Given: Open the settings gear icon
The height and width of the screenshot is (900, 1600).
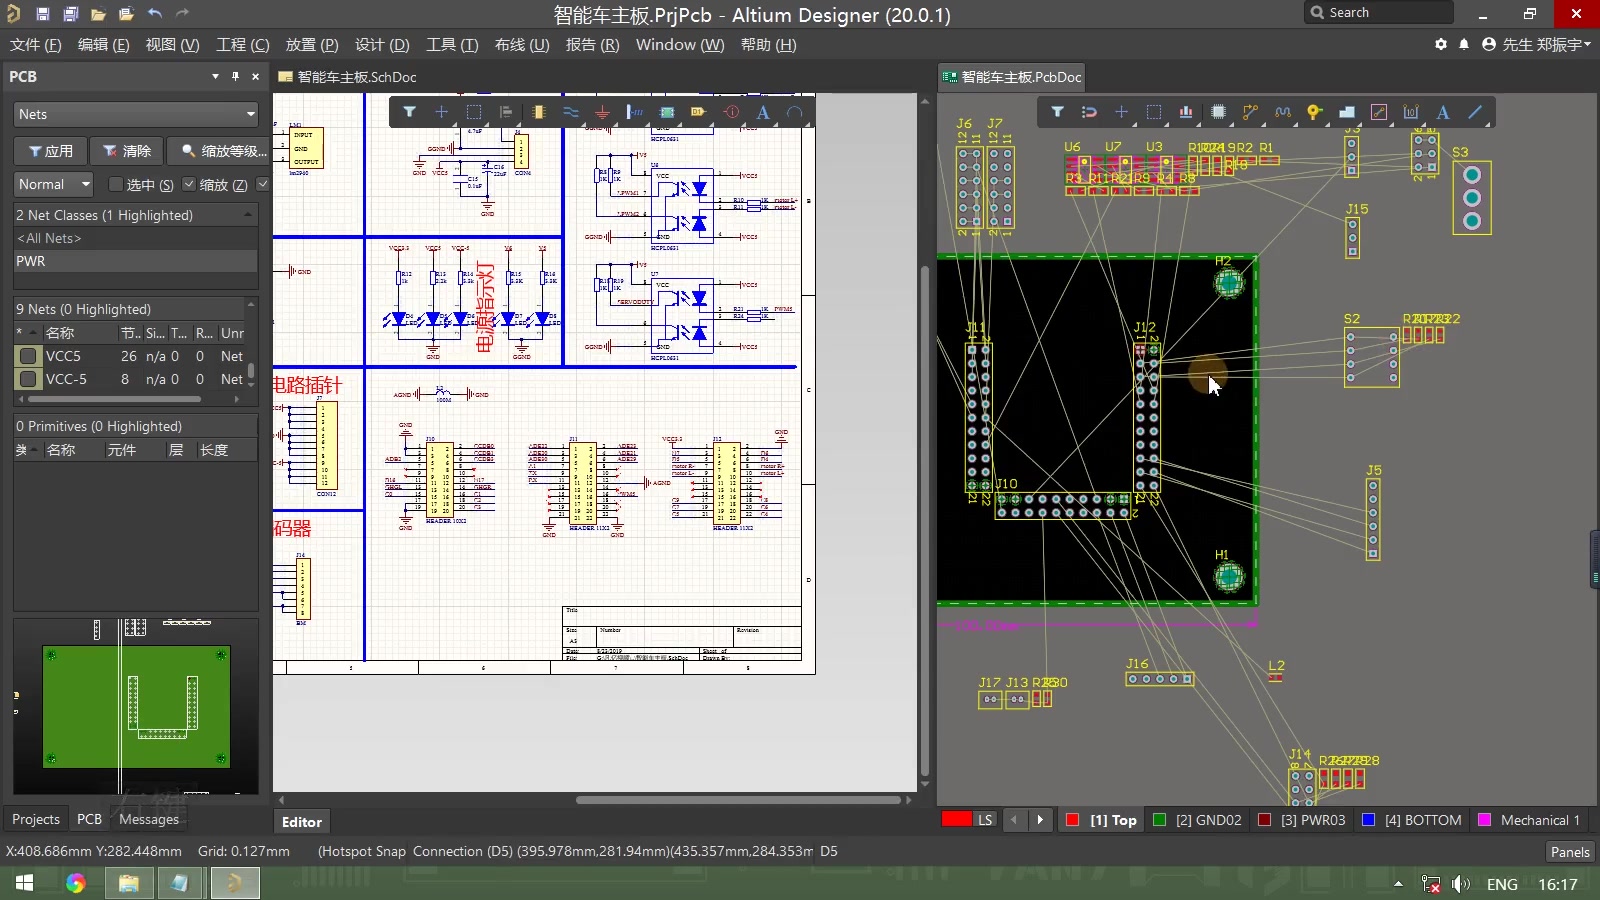Looking at the screenshot, I should [1441, 44].
